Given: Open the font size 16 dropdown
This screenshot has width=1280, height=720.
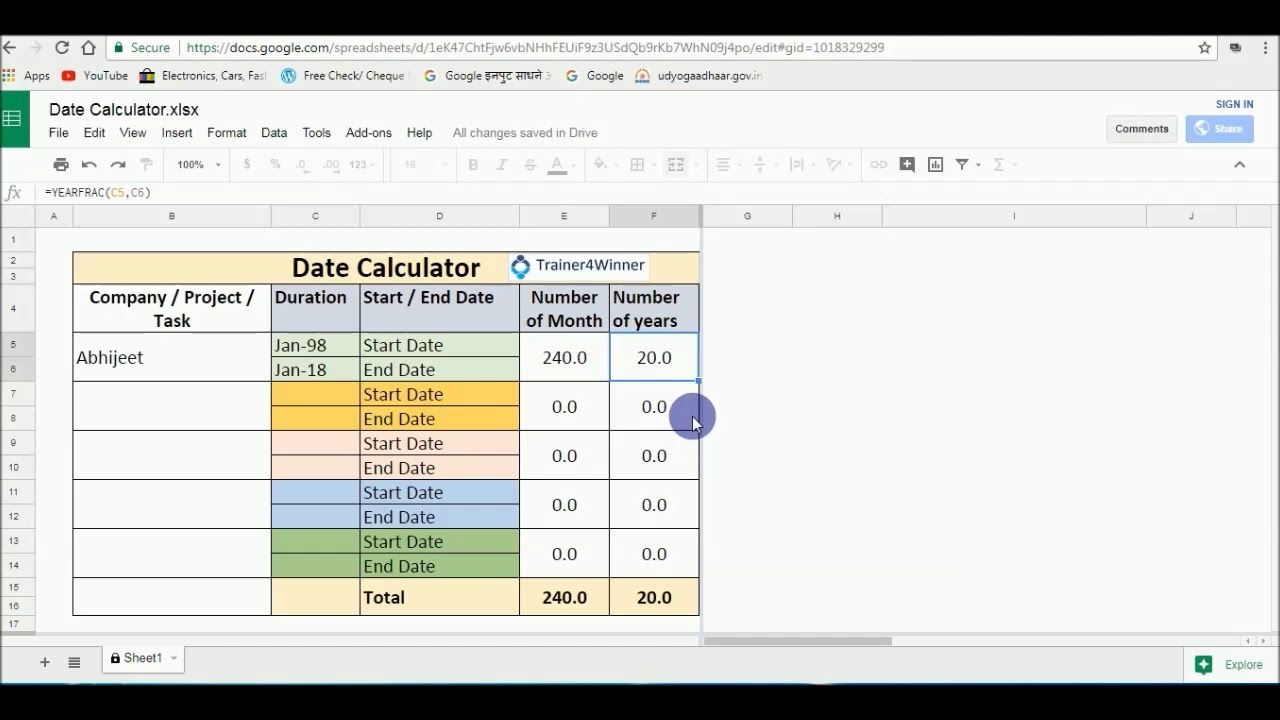Looking at the screenshot, I should pos(424,165).
